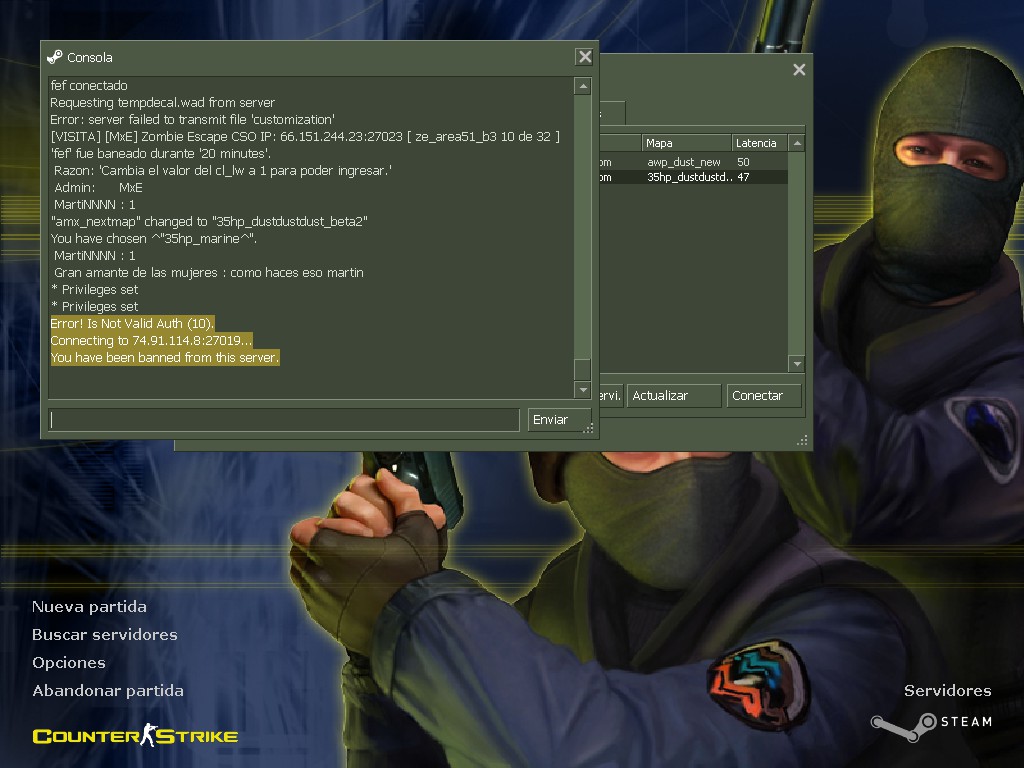
Task: Click 'Connecting to 74.91.114.8:27019...' console line
Action: pyautogui.click(x=151, y=341)
